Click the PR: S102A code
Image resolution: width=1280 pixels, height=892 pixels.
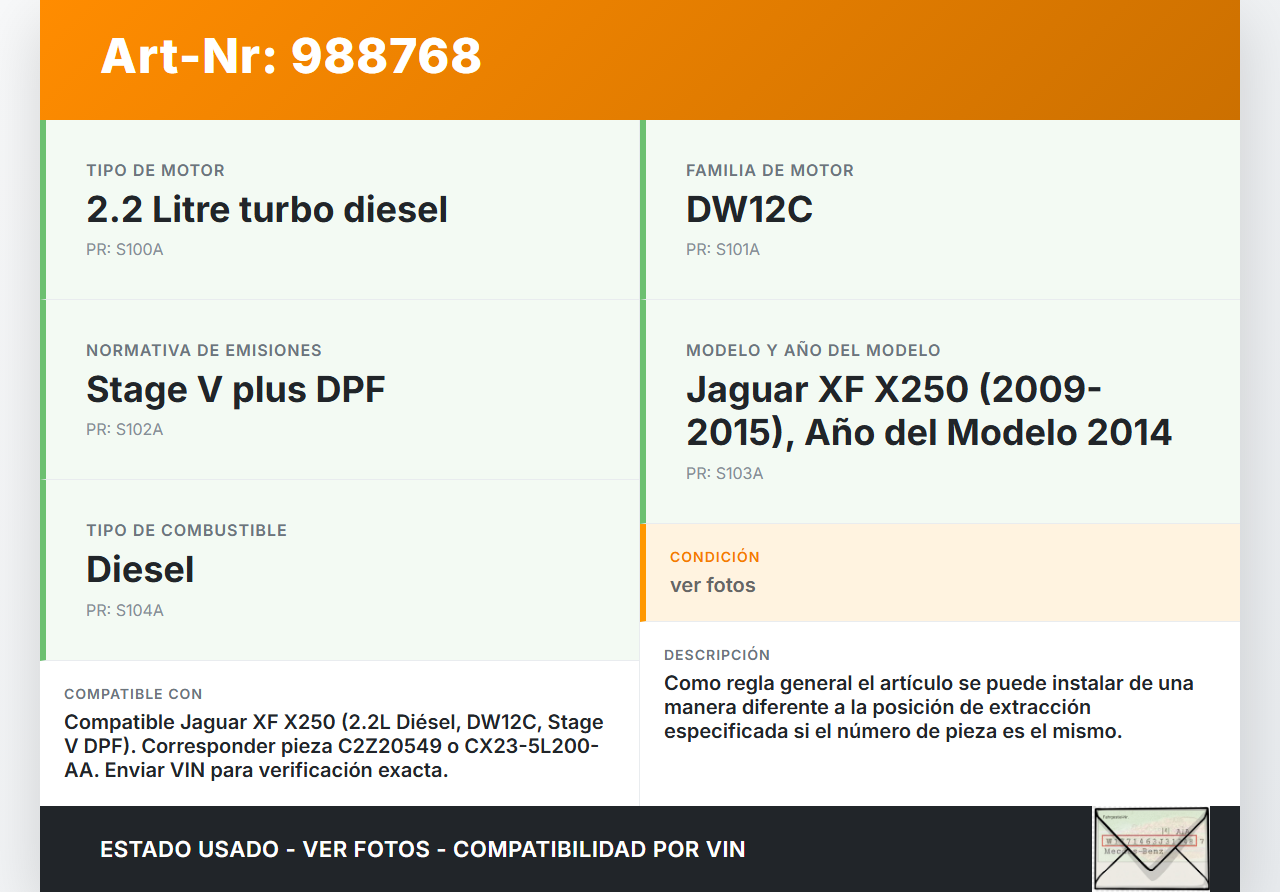coord(124,430)
